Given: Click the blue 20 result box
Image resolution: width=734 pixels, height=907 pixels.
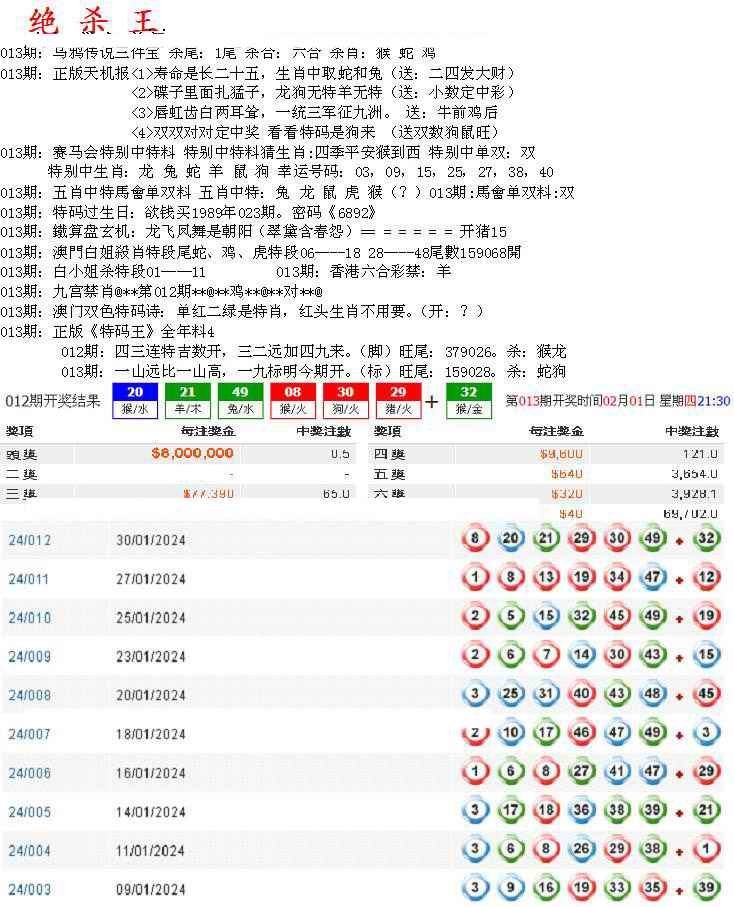Looking at the screenshot, I should point(135,400).
